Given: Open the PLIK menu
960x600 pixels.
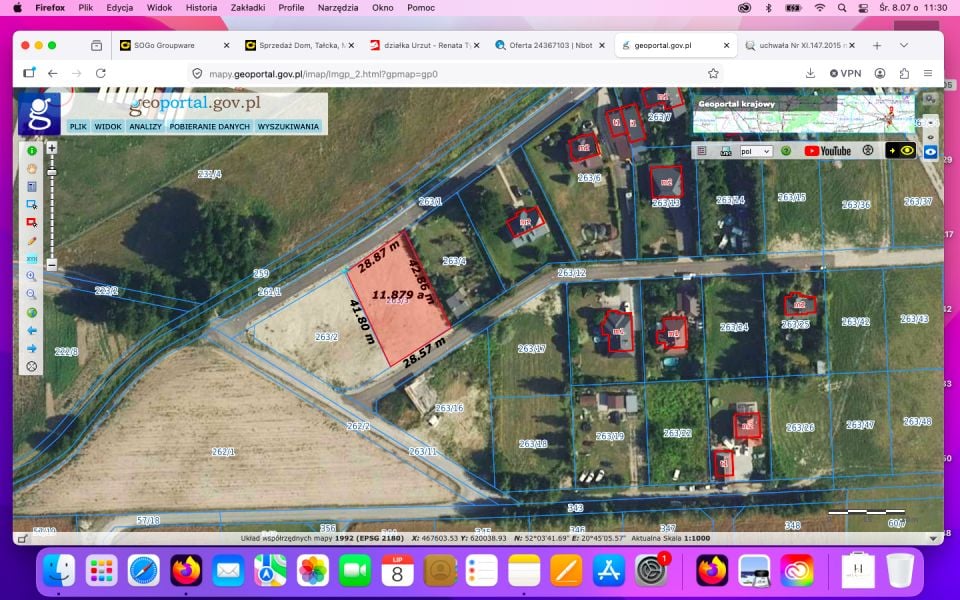Looking at the screenshot, I should point(78,126).
